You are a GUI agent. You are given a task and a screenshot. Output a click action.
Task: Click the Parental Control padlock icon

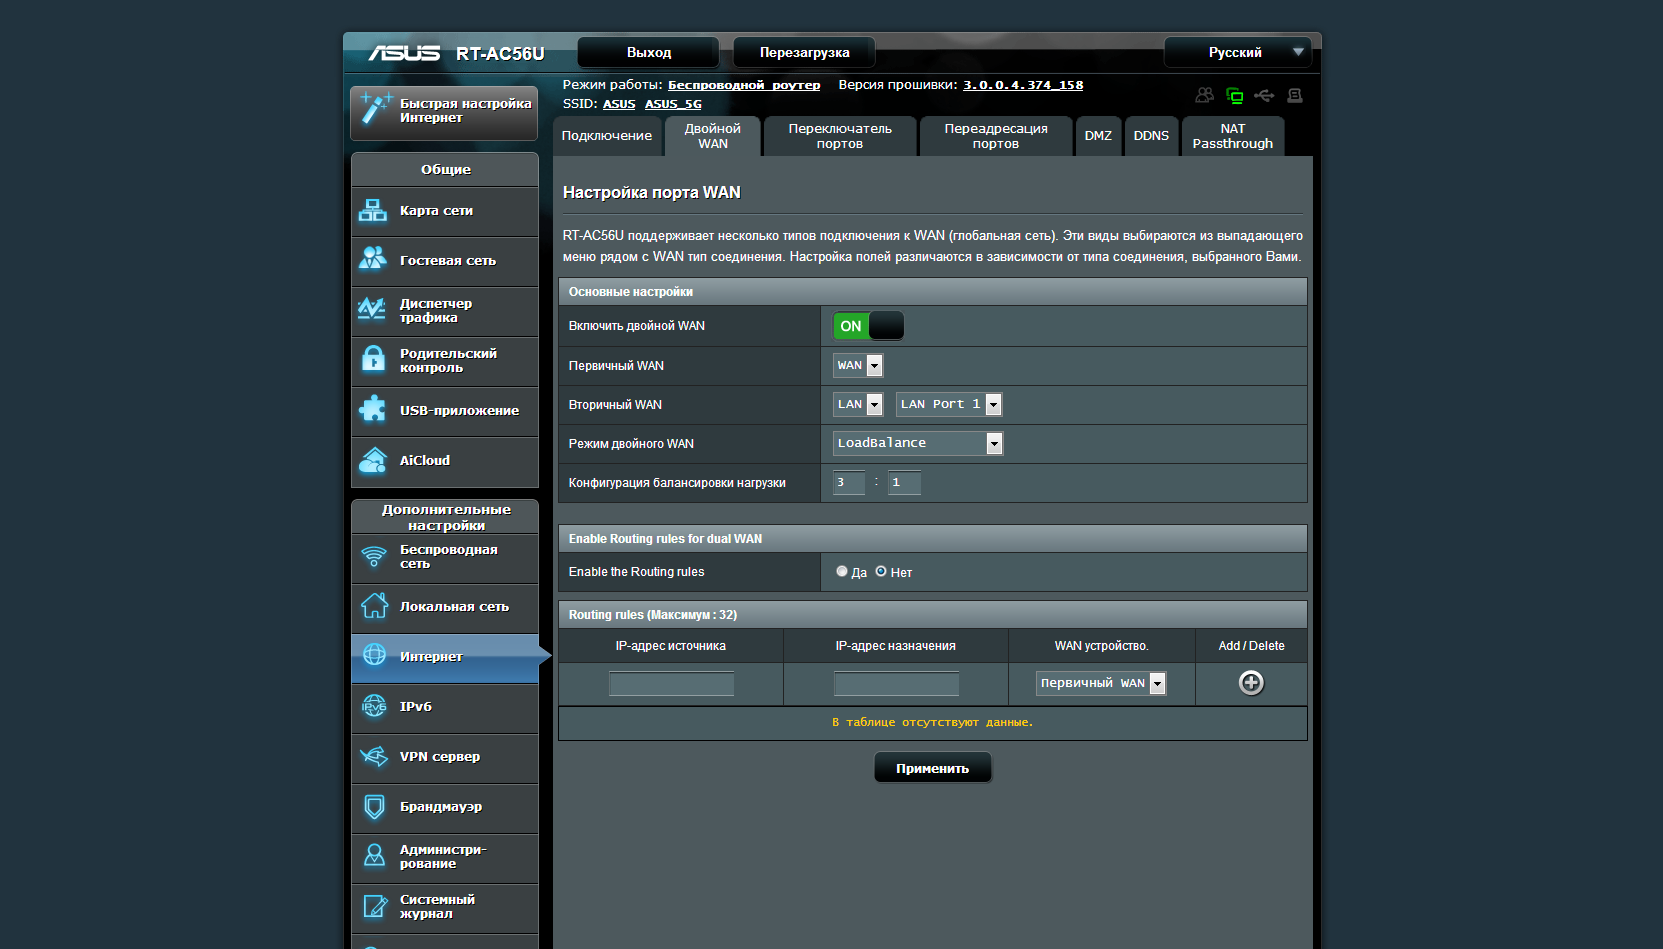pyautogui.click(x=373, y=358)
